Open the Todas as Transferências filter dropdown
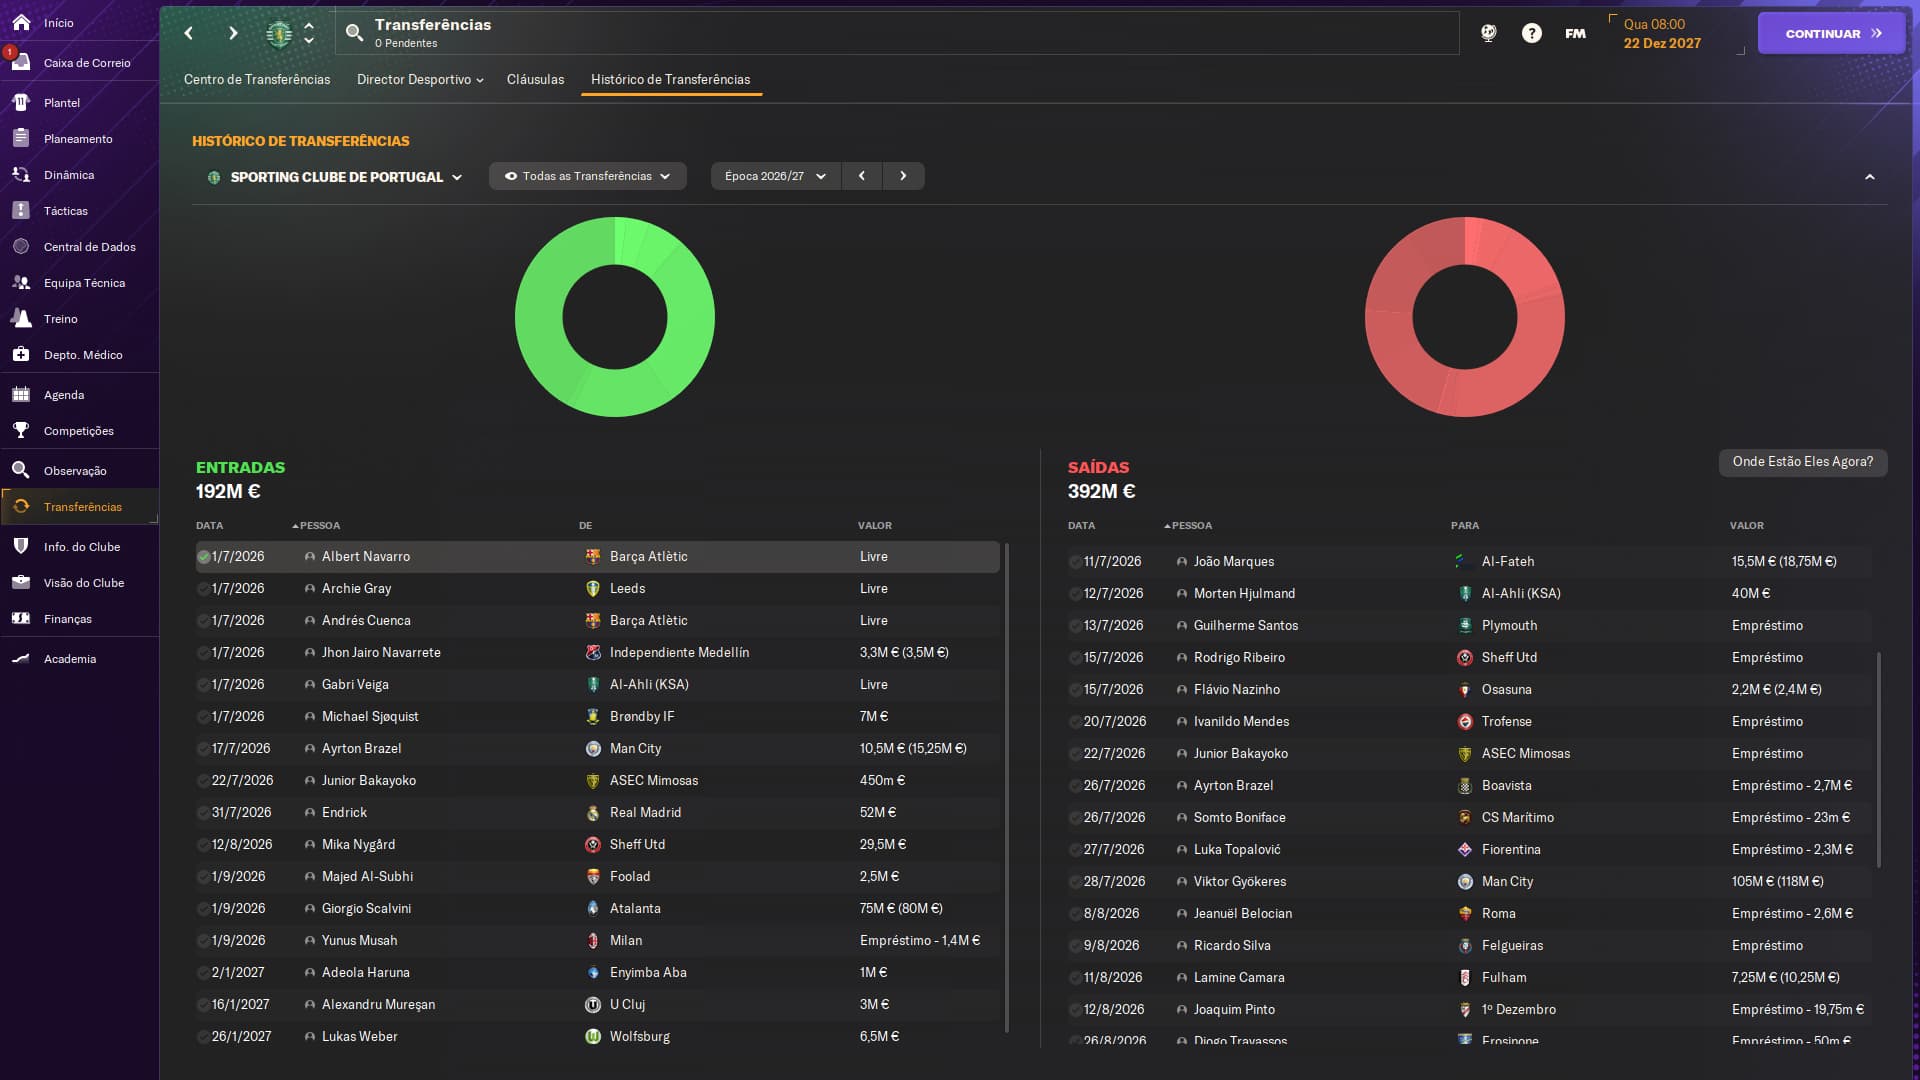Image resolution: width=1920 pixels, height=1080 pixels. (x=587, y=176)
